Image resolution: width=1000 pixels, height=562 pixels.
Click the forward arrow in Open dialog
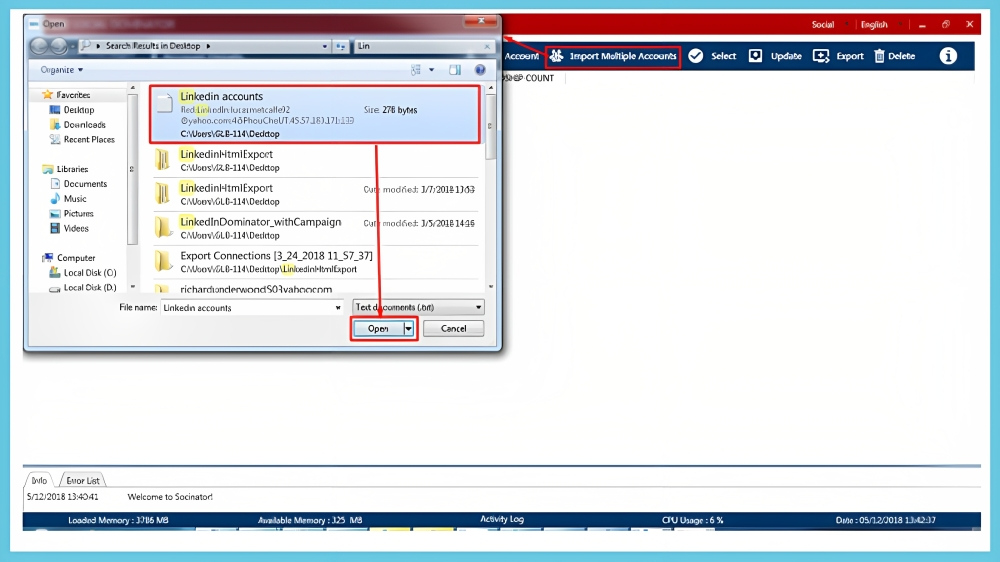click(x=59, y=46)
